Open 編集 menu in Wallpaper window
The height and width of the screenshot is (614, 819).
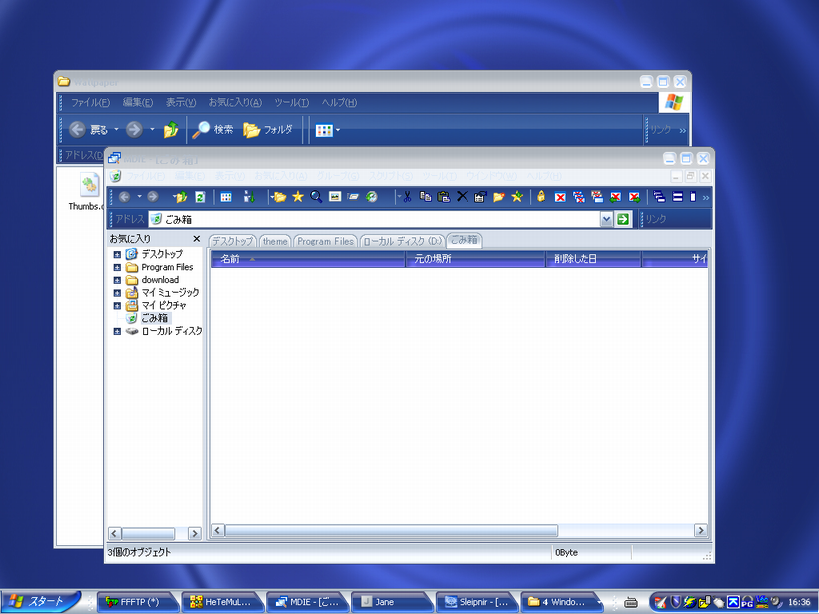click(138, 102)
